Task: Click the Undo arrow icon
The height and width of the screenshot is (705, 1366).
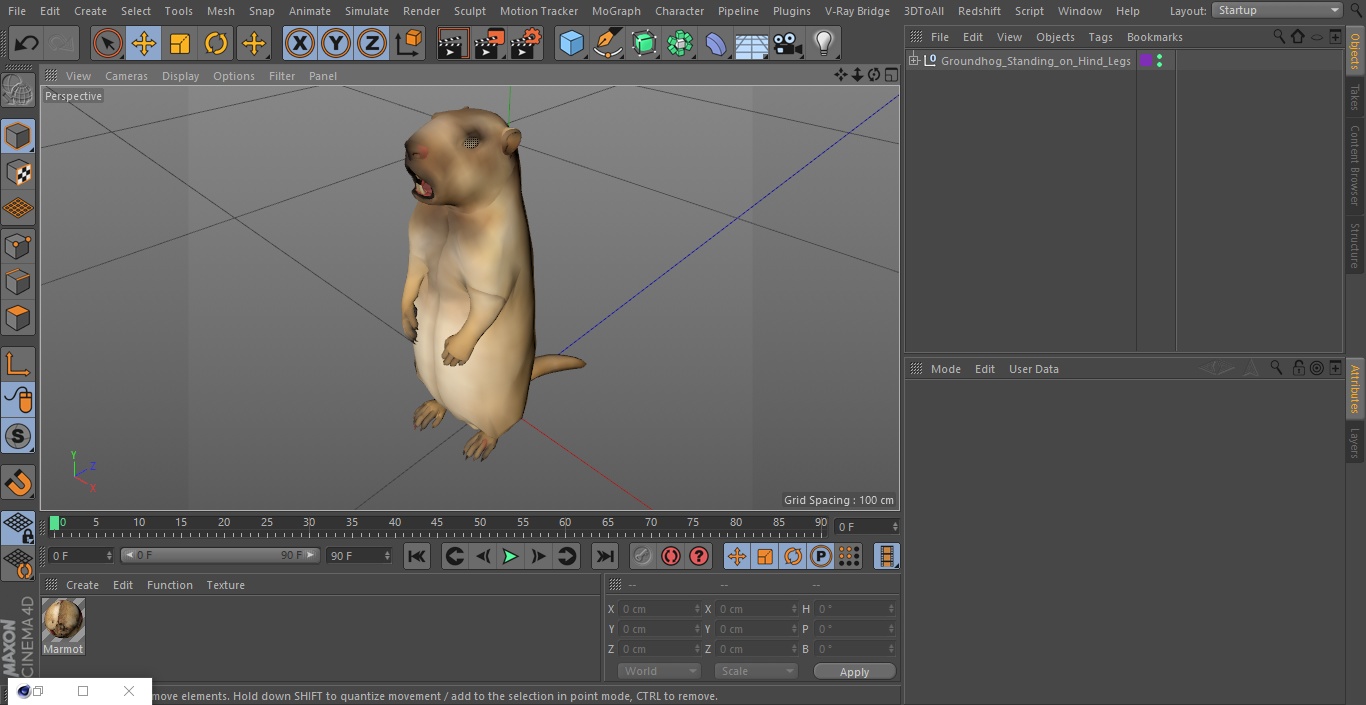Action: tap(27, 43)
